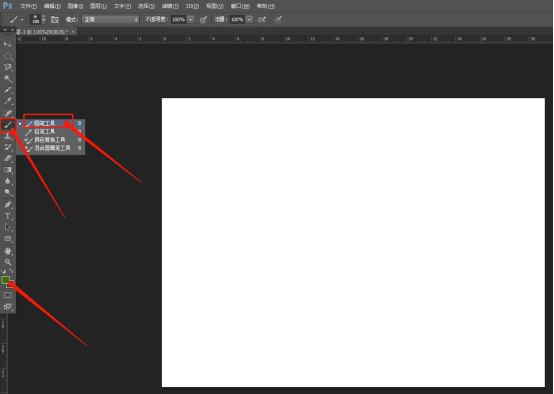
Task: Choose Mixer Brush tool from flyout
Action: 52,148
